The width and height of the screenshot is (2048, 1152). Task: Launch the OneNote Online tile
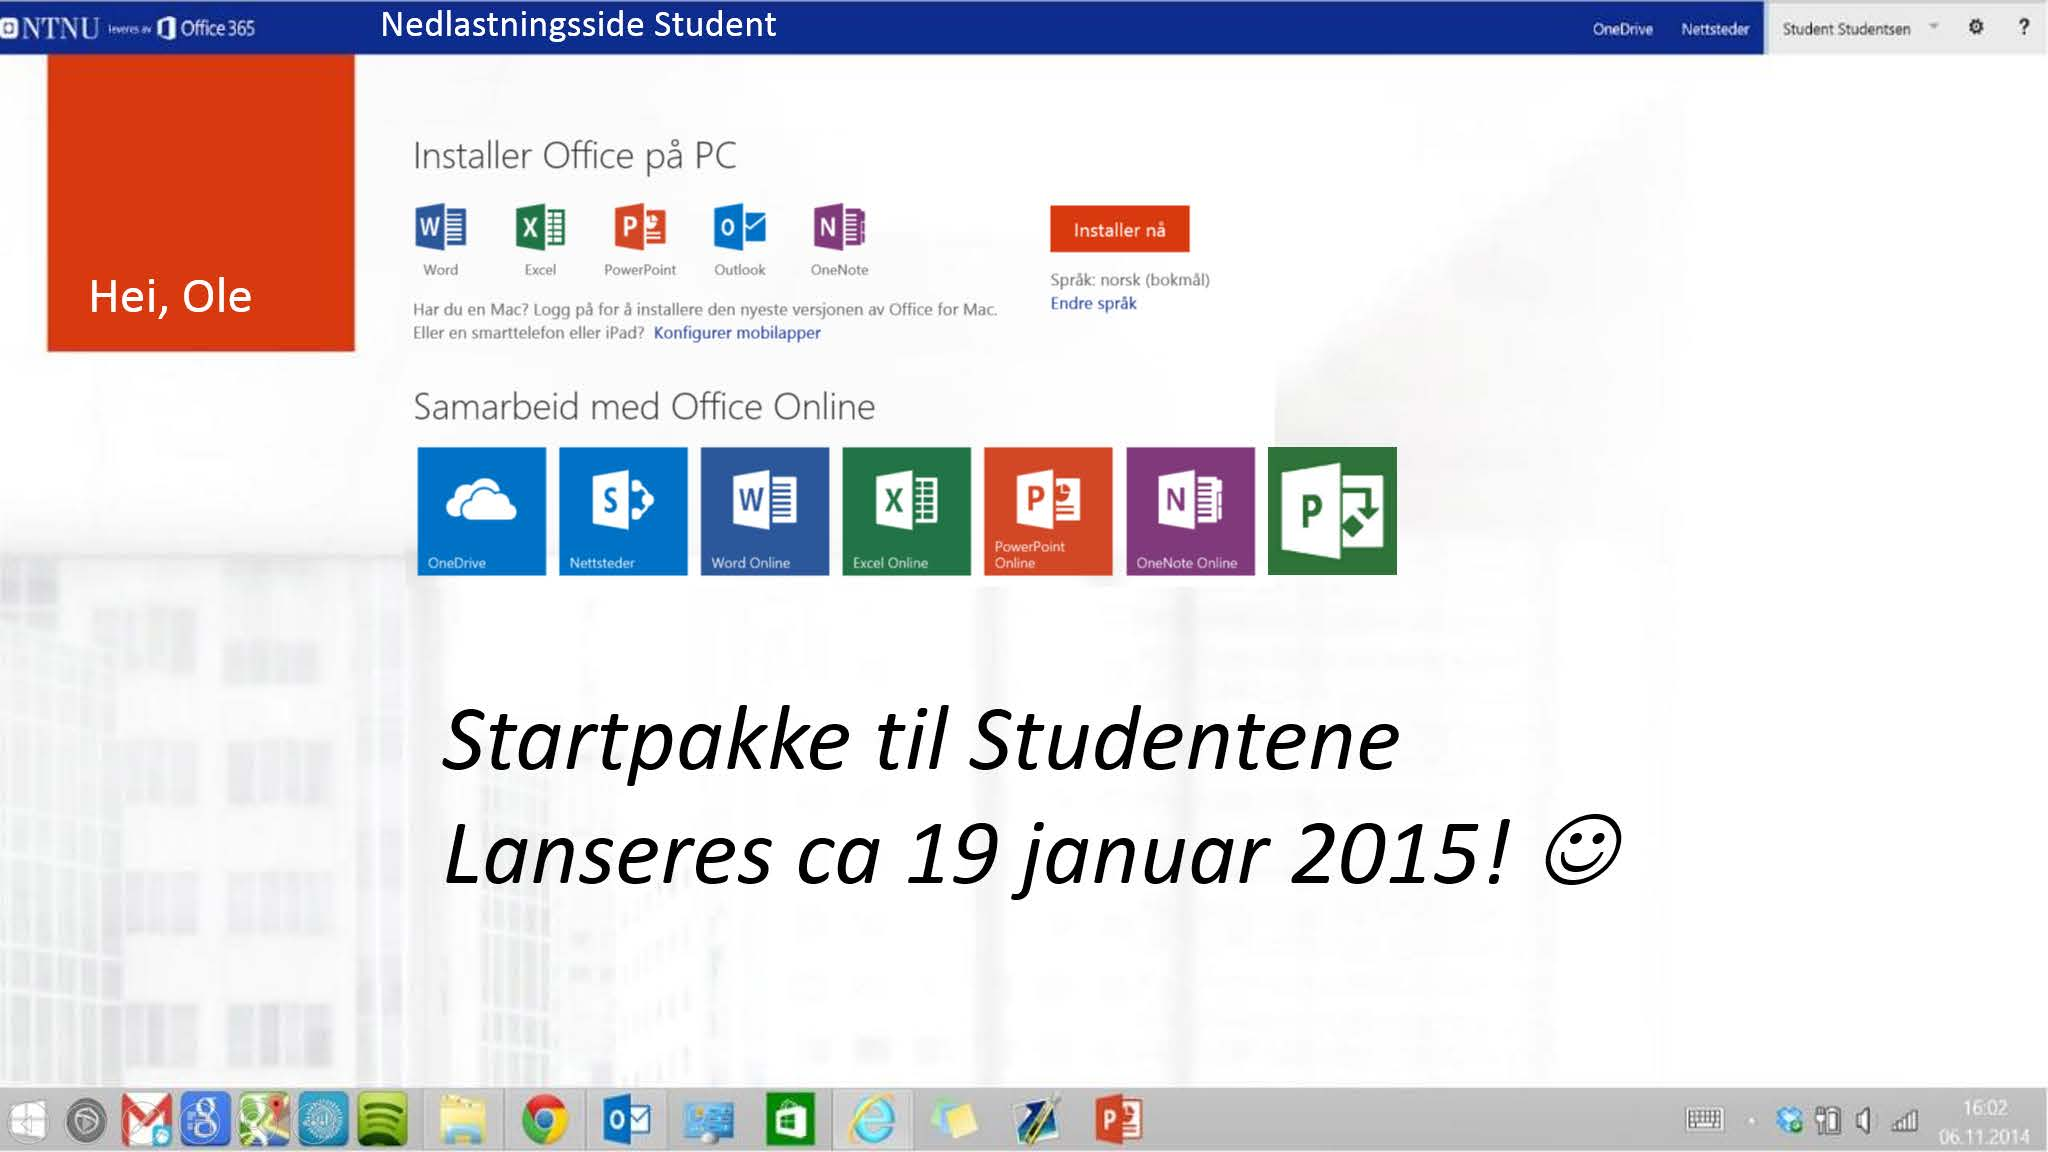tap(1190, 511)
